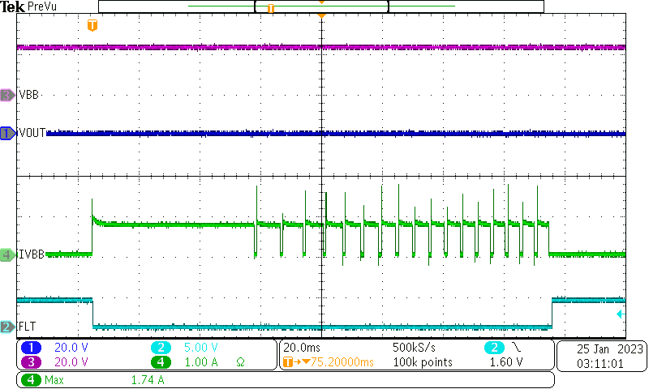649x389 pixels.
Task: Click the 1.74 A Max measurement value
Action: 148,380
